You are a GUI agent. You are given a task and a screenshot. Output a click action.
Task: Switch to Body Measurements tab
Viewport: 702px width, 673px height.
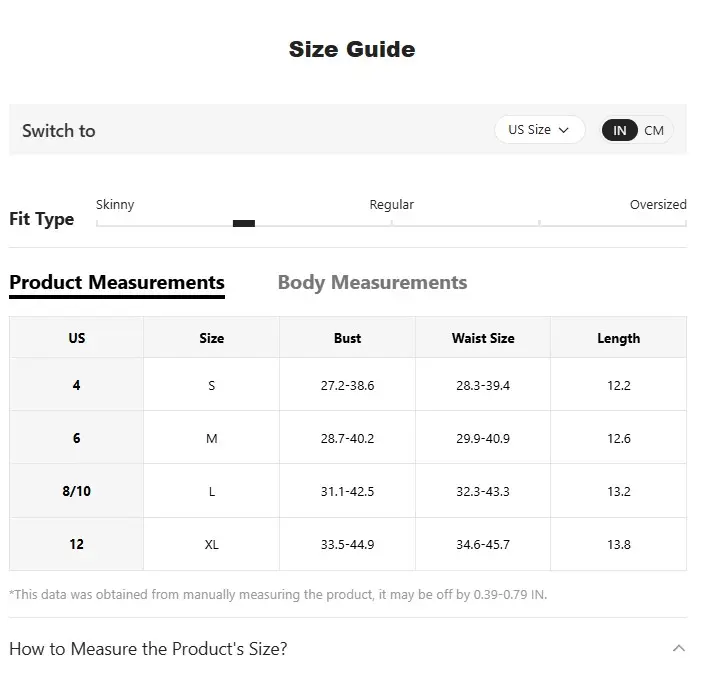pyautogui.click(x=372, y=282)
